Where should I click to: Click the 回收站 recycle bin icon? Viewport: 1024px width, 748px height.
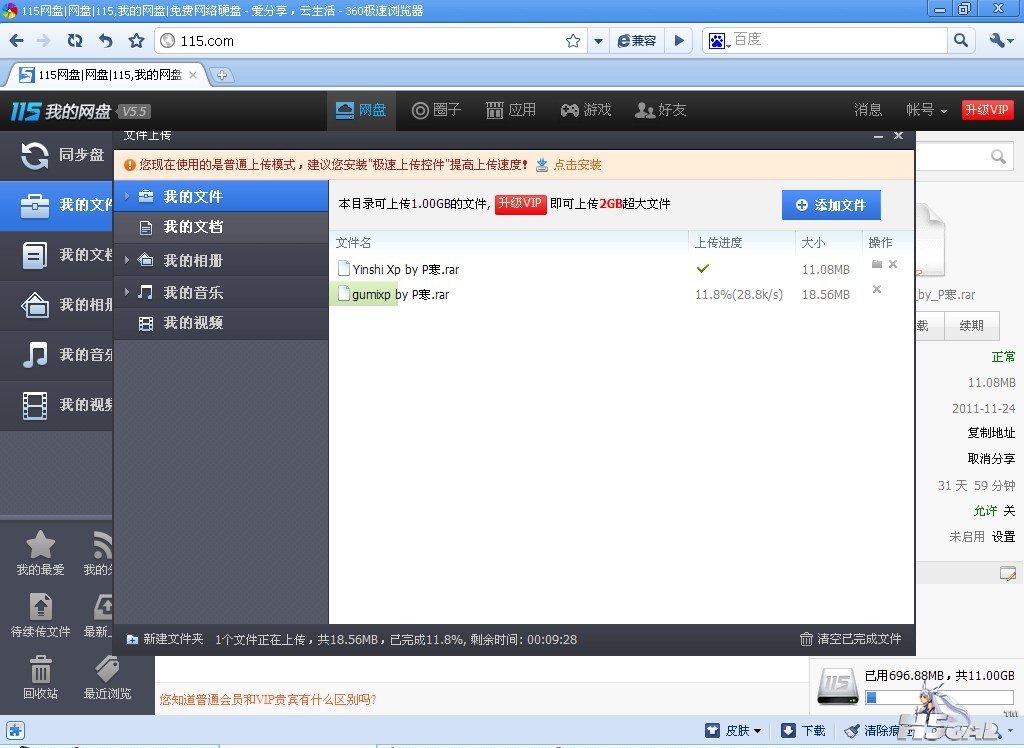[41, 669]
